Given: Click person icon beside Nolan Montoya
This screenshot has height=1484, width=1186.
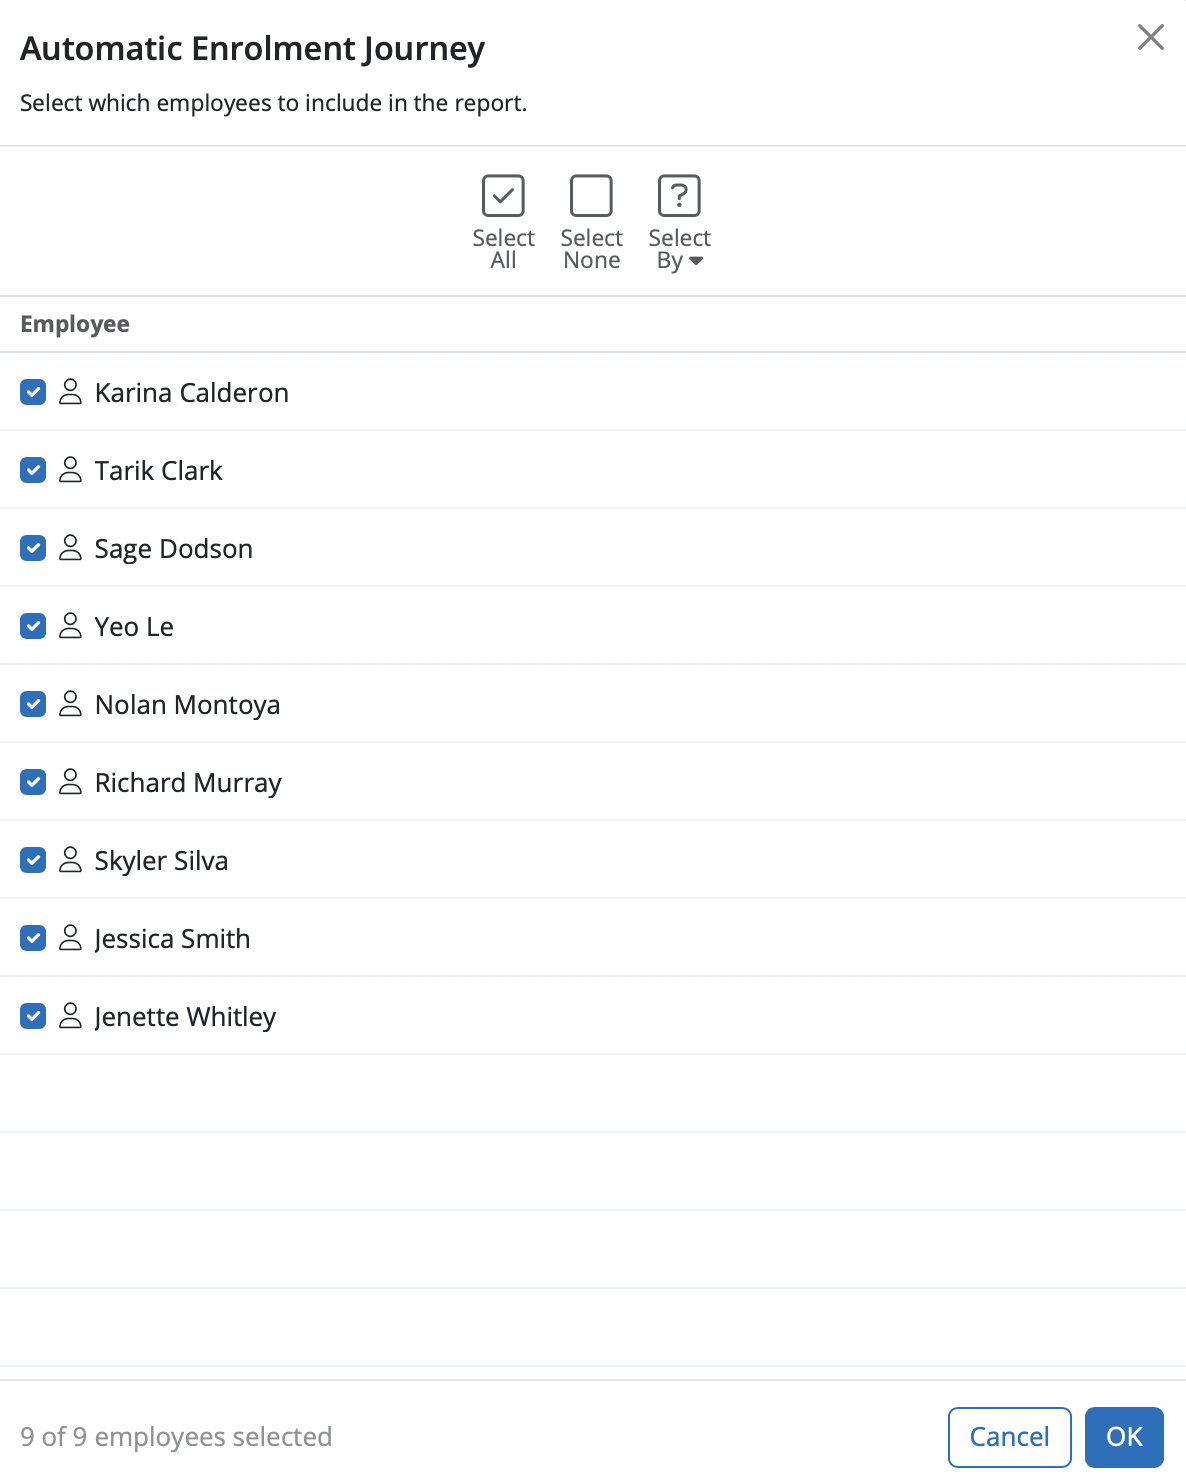Looking at the screenshot, I should click(x=70, y=704).
